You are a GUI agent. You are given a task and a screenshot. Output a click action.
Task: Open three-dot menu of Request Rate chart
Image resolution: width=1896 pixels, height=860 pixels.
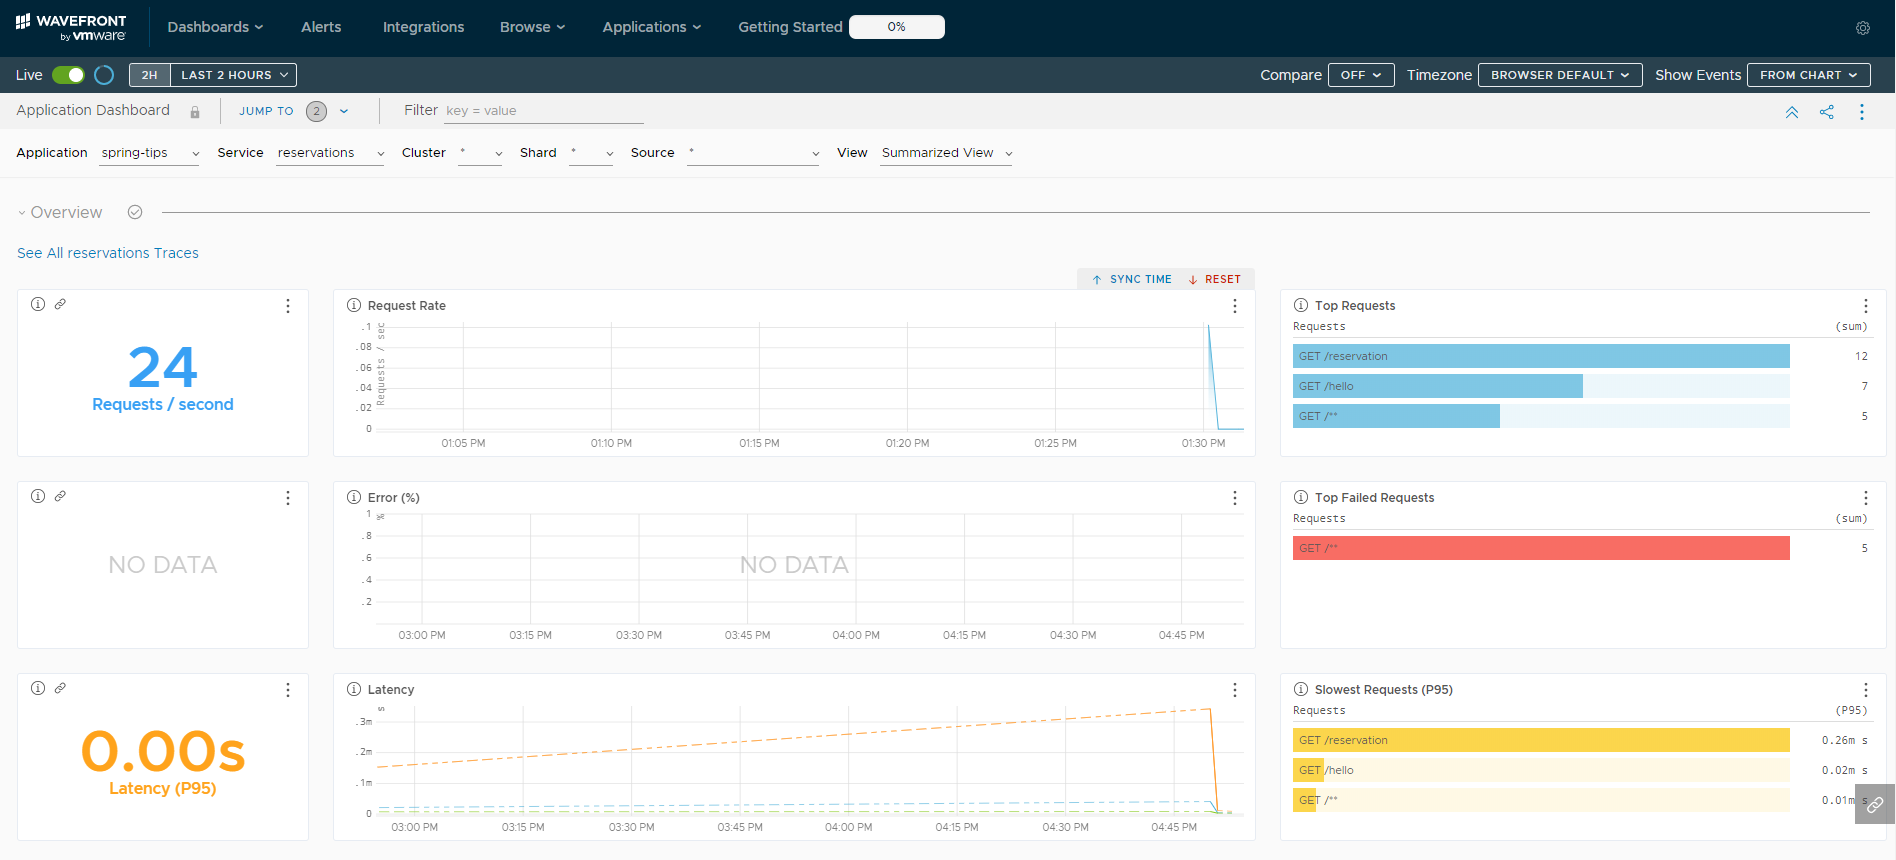click(1235, 306)
